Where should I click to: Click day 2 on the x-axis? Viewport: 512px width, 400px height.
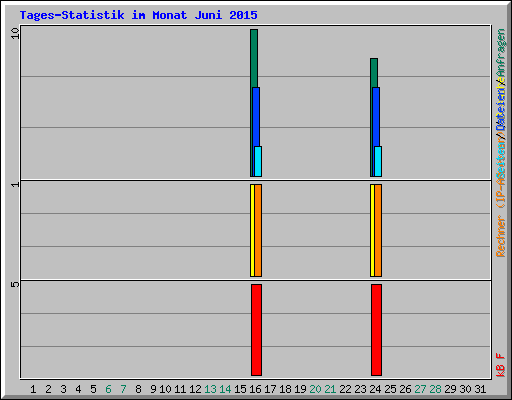click(48, 389)
